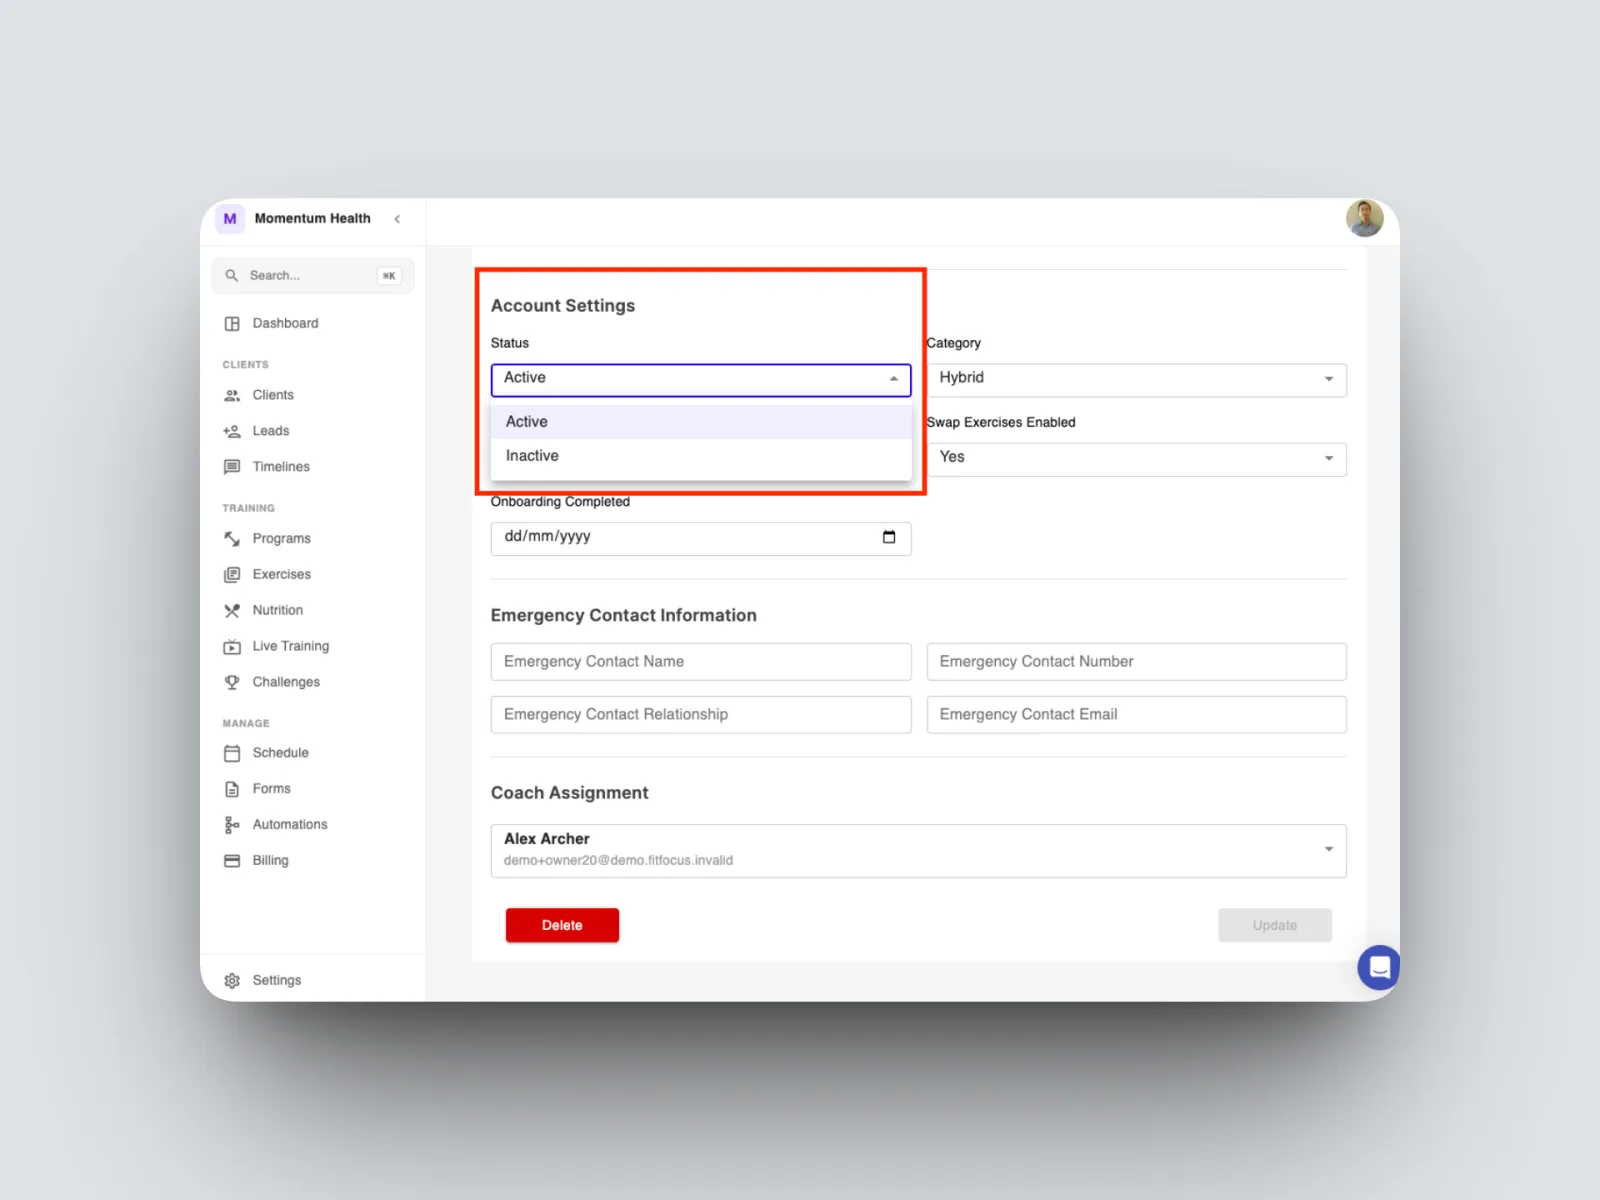Open the date picker calendar icon

889,537
